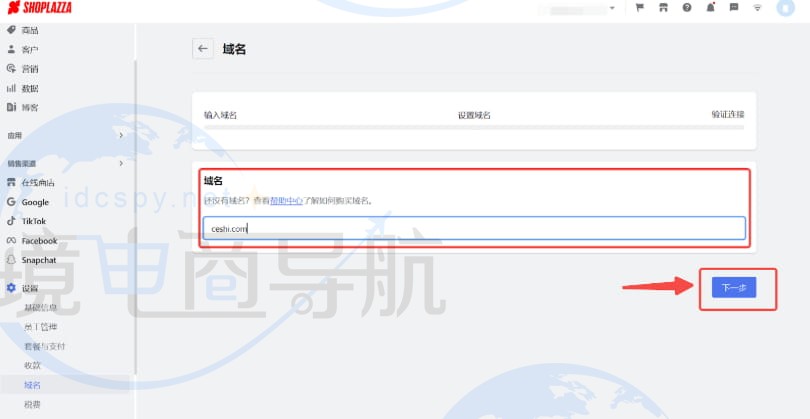Click the 验证连接 step label
The height and width of the screenshot is (419, 810).
coord(728,114)
